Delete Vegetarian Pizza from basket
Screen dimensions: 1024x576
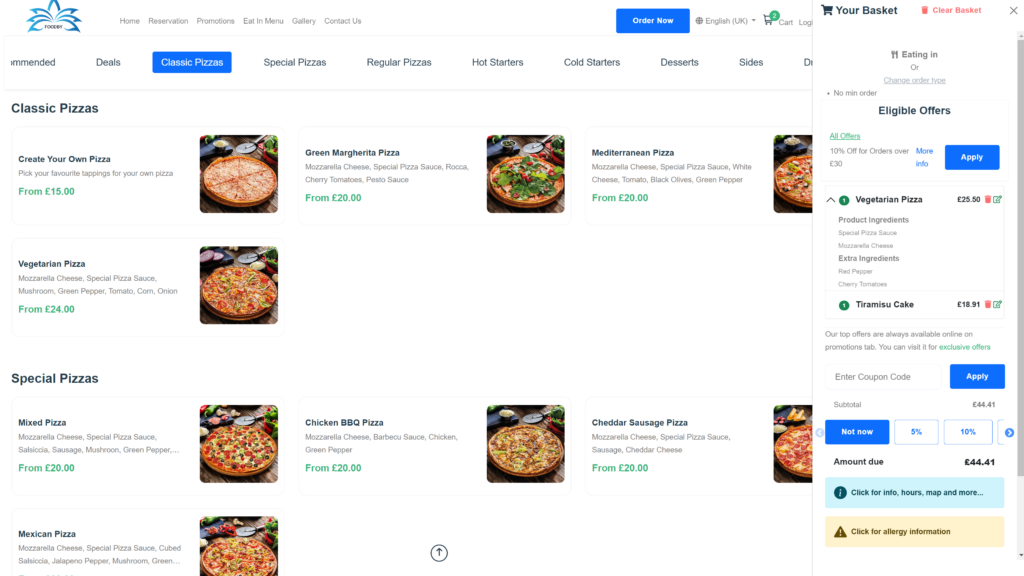[988, 200]
